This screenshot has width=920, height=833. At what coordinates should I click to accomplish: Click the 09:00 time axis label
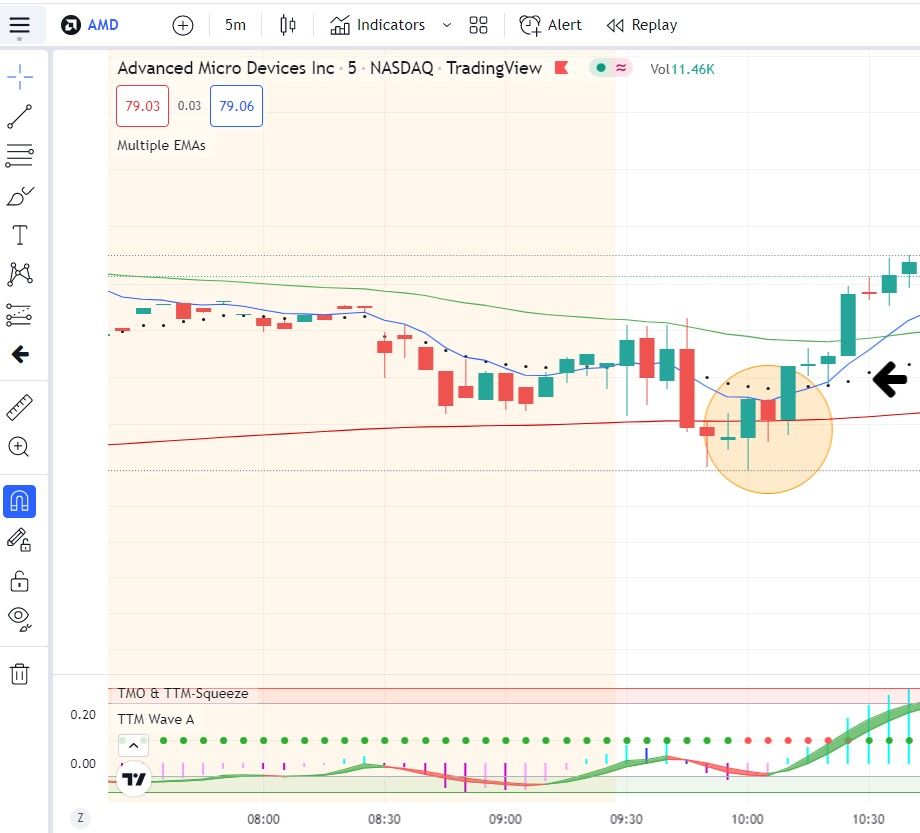(x=505, y=819)
